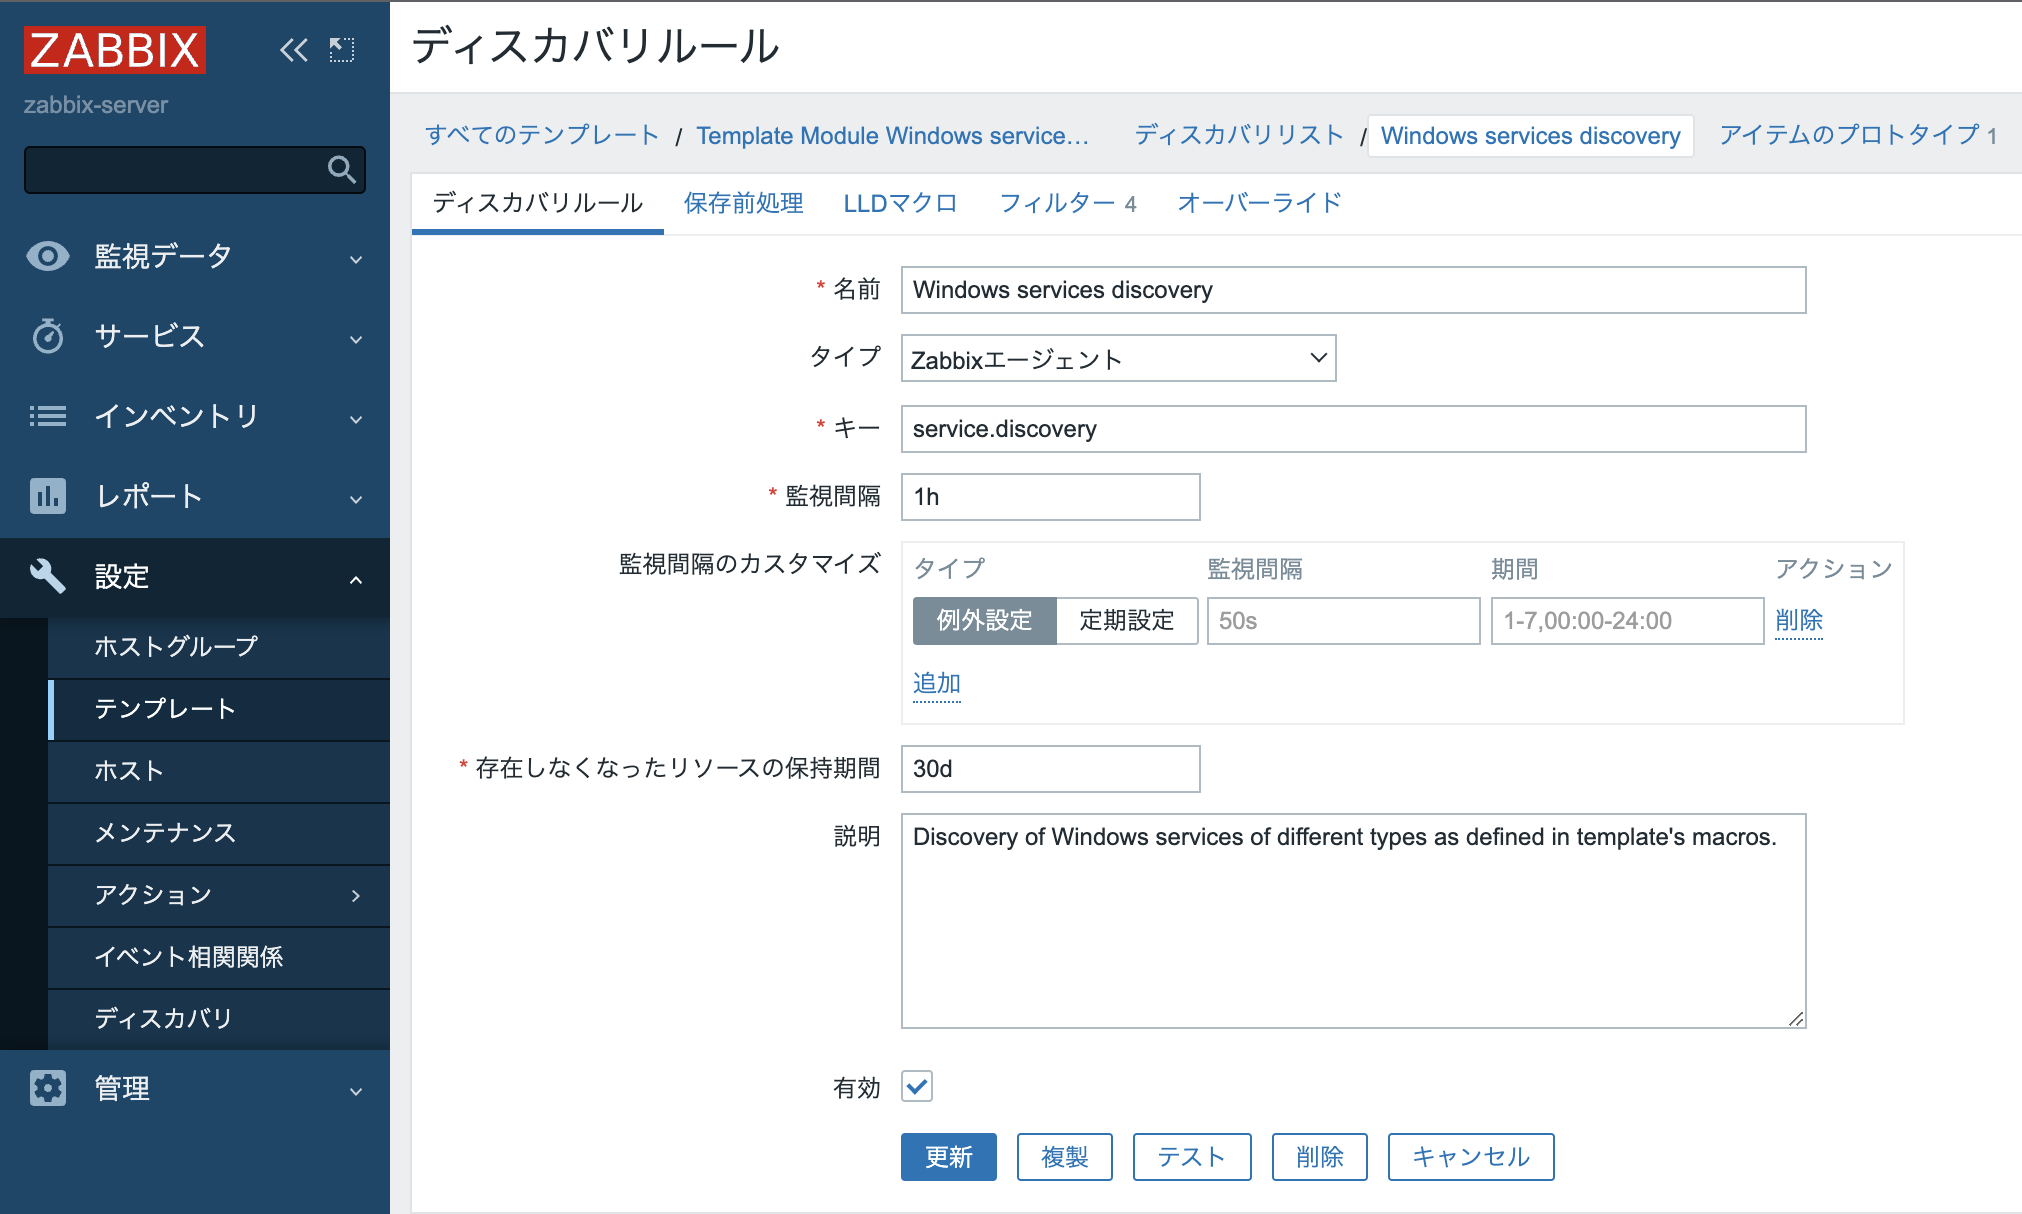
Task: Click the 更新 button
Action: [948, 1156]
